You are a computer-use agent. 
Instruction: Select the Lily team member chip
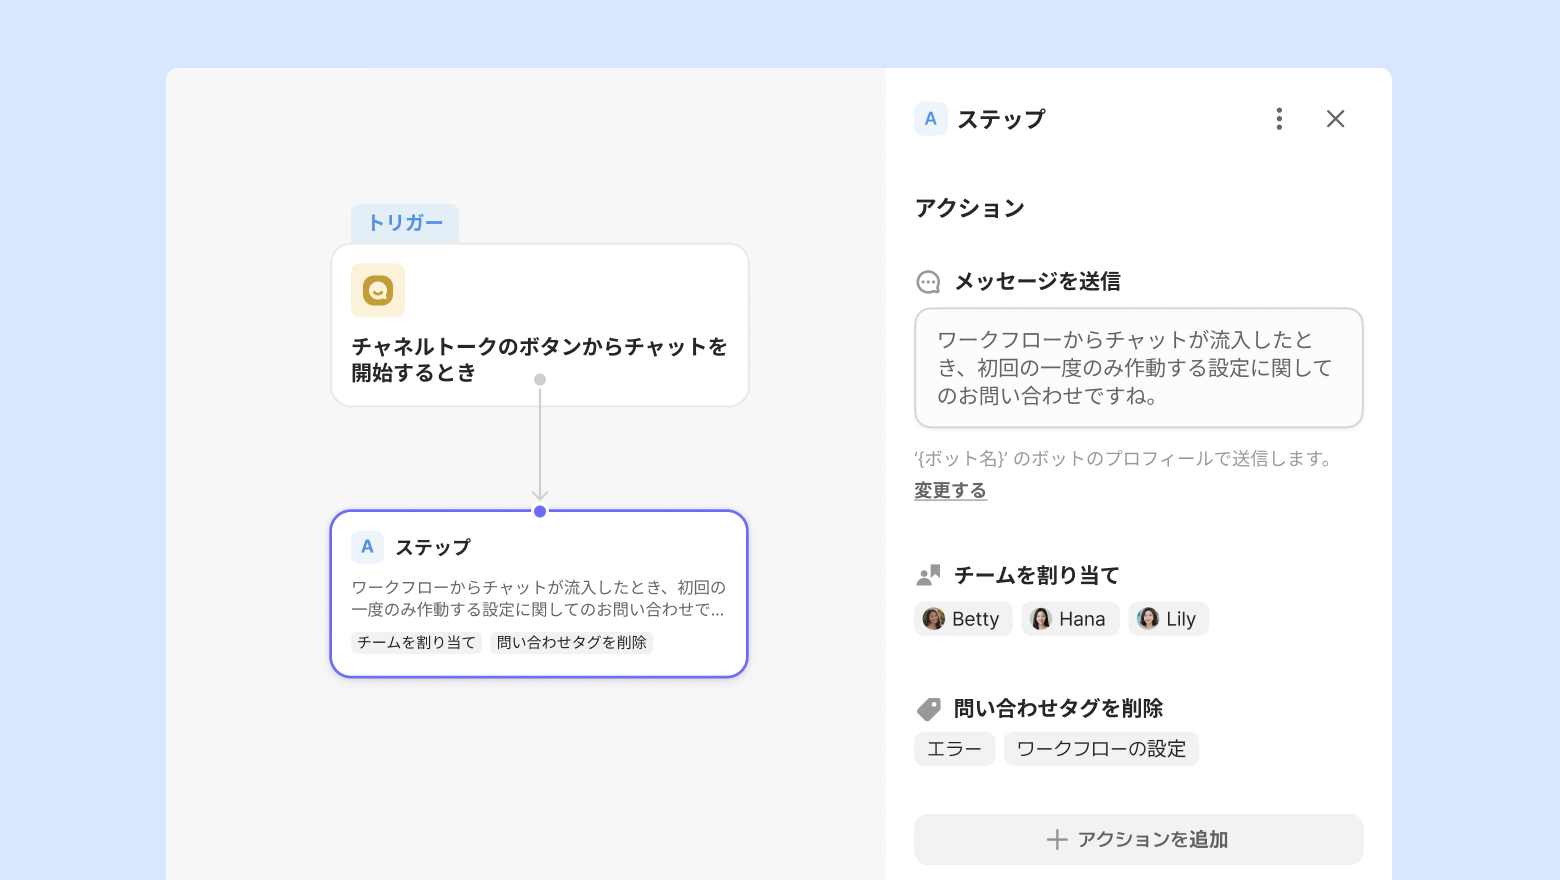pos(1168,619)
